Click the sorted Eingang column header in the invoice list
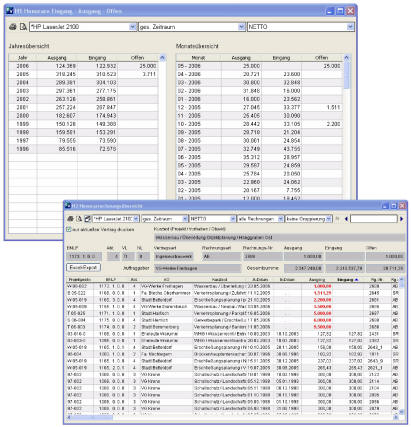This screenshot has height=427, width=411. point(348,280)
